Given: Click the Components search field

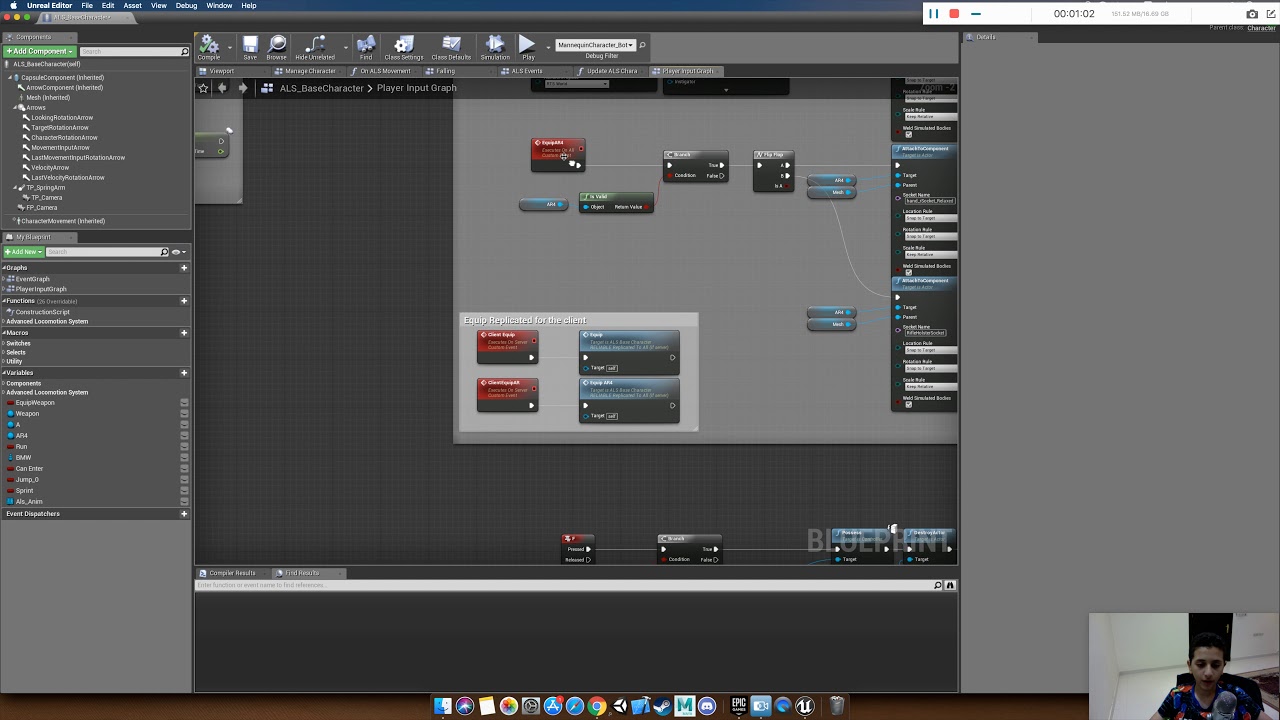Looking at the screenshot, I should click(134, 51).
